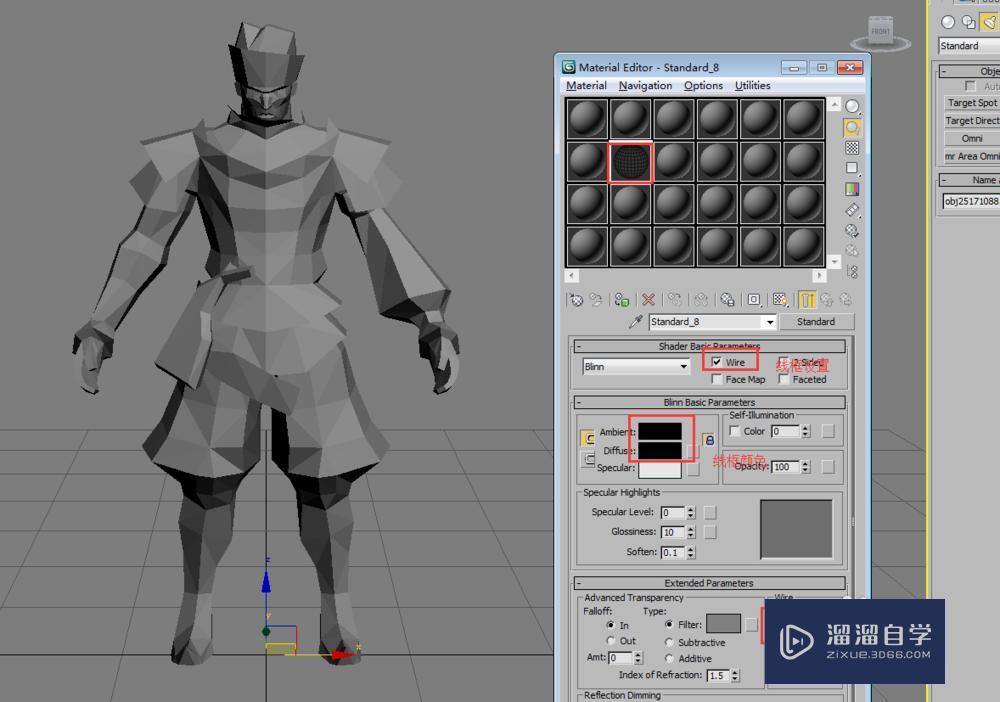Click the Diffuse black color swatch
Image resolution: width=1000 pixels, height=702 pixels.
659,451
